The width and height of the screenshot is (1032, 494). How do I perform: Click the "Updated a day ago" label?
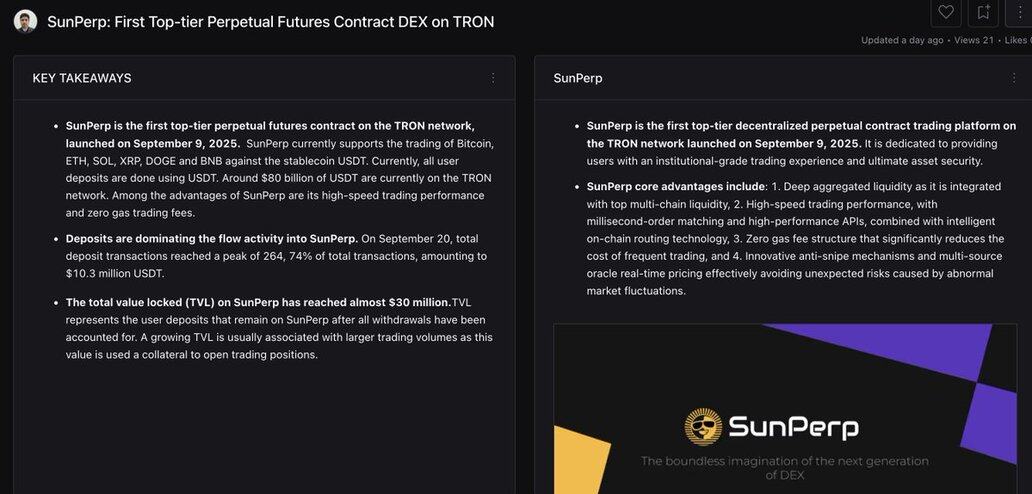tap(902, 40)
